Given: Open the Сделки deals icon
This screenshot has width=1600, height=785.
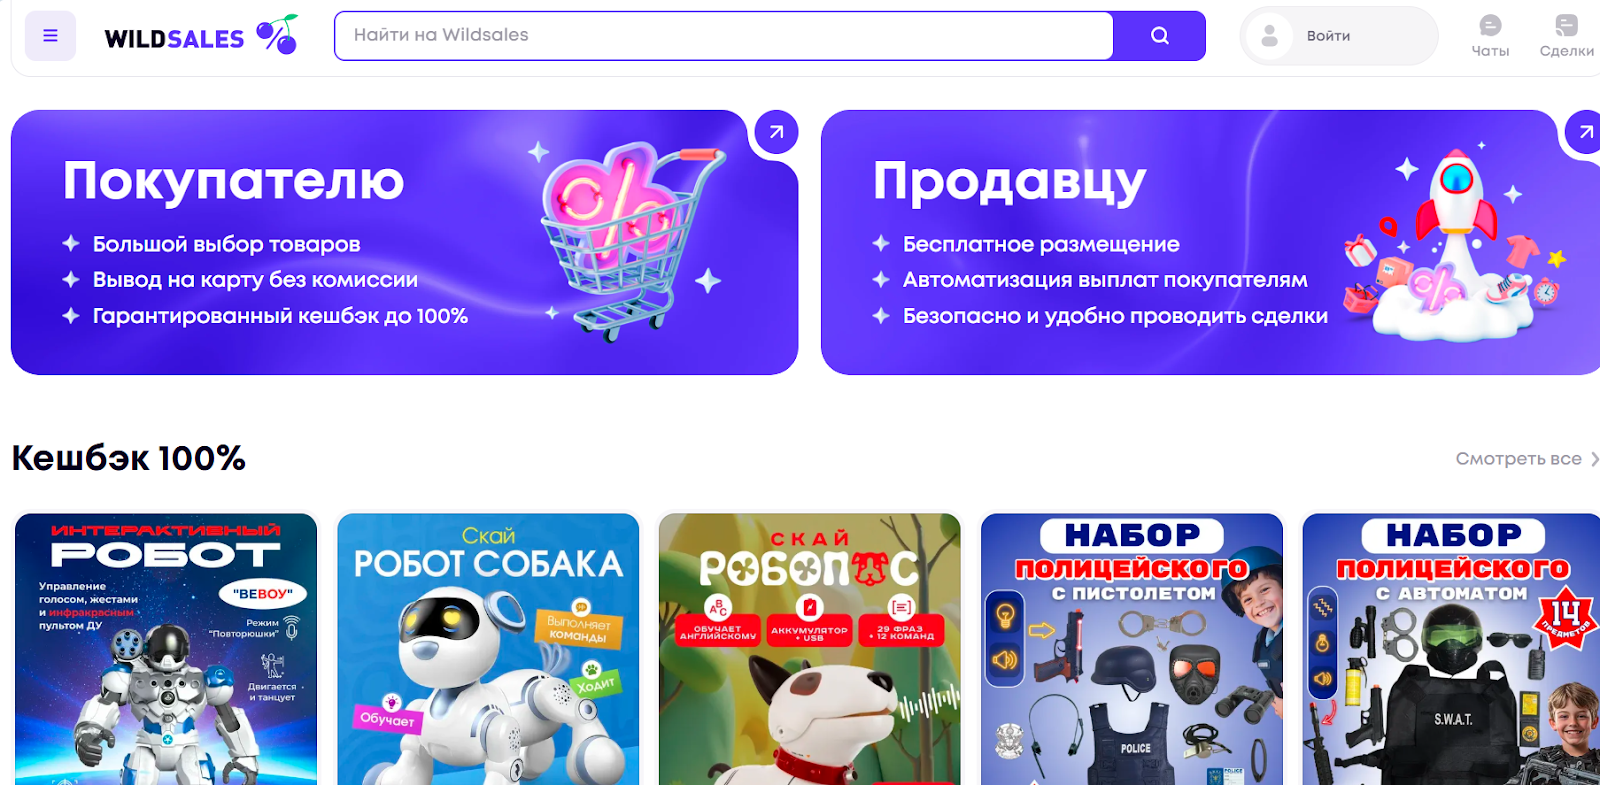Looking at the screenshot, I should [x=1566, y=36].
